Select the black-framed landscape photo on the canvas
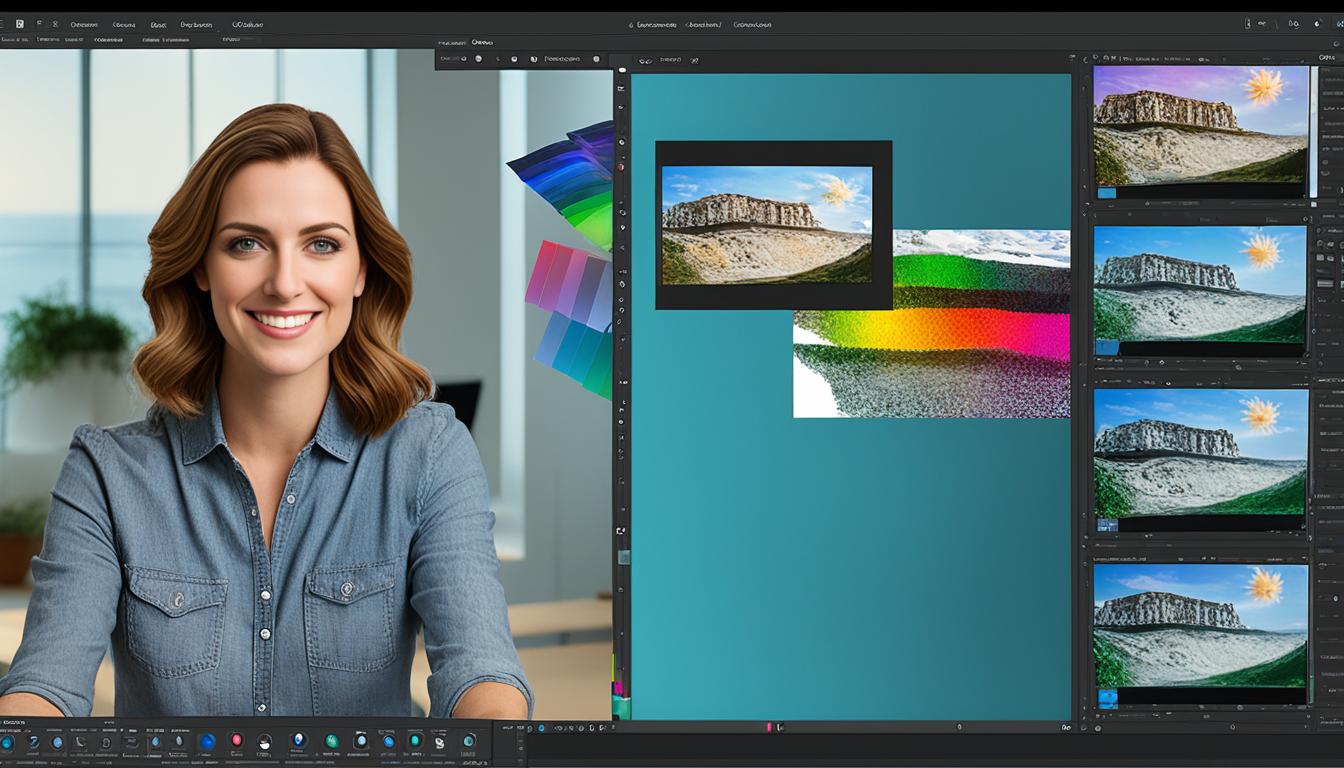The height and width of the screenshot is (768, 1344). 773,225
